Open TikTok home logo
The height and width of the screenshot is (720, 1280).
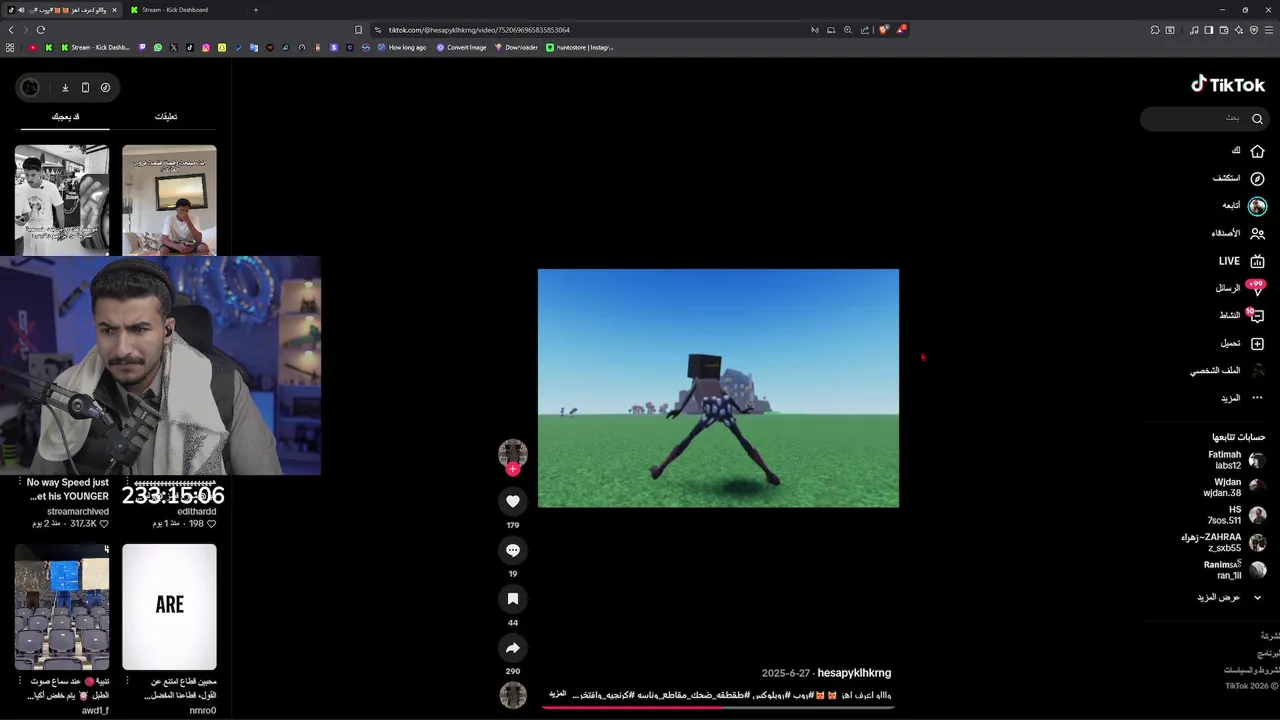point(1228,85)
